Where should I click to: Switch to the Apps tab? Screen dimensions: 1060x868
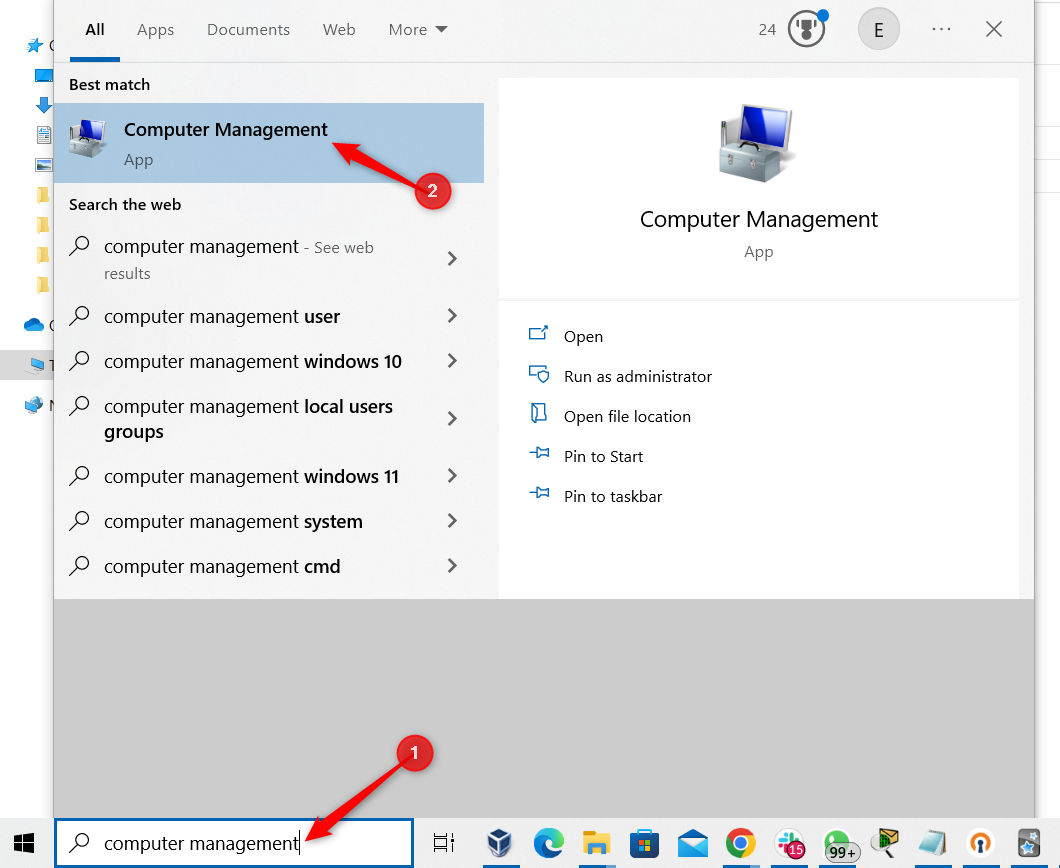[x=155, y=29]
